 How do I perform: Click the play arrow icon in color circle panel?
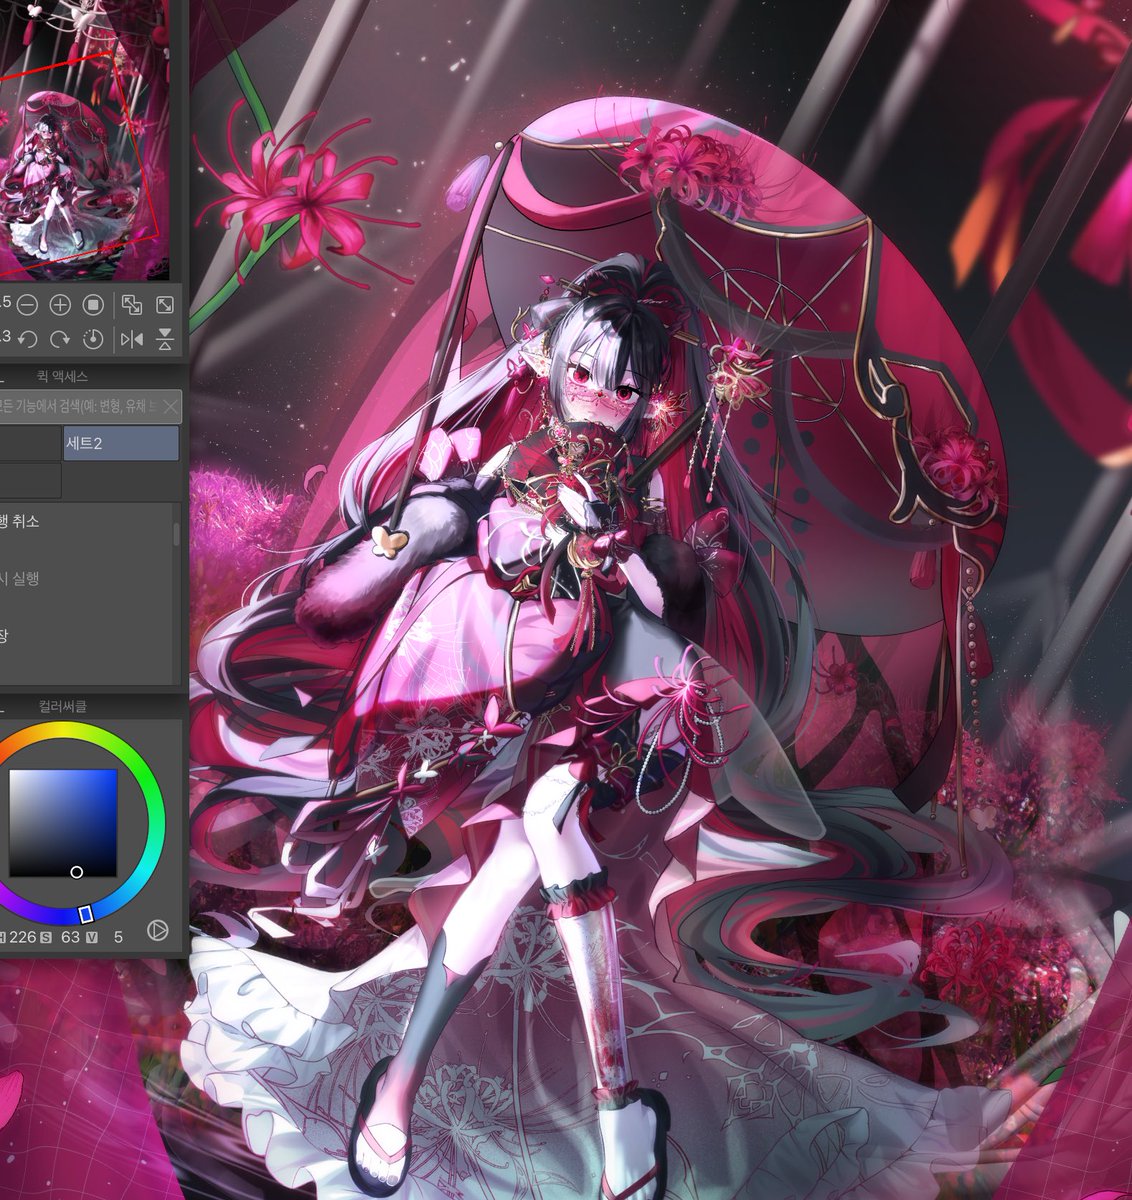click(x=157, y=931)
